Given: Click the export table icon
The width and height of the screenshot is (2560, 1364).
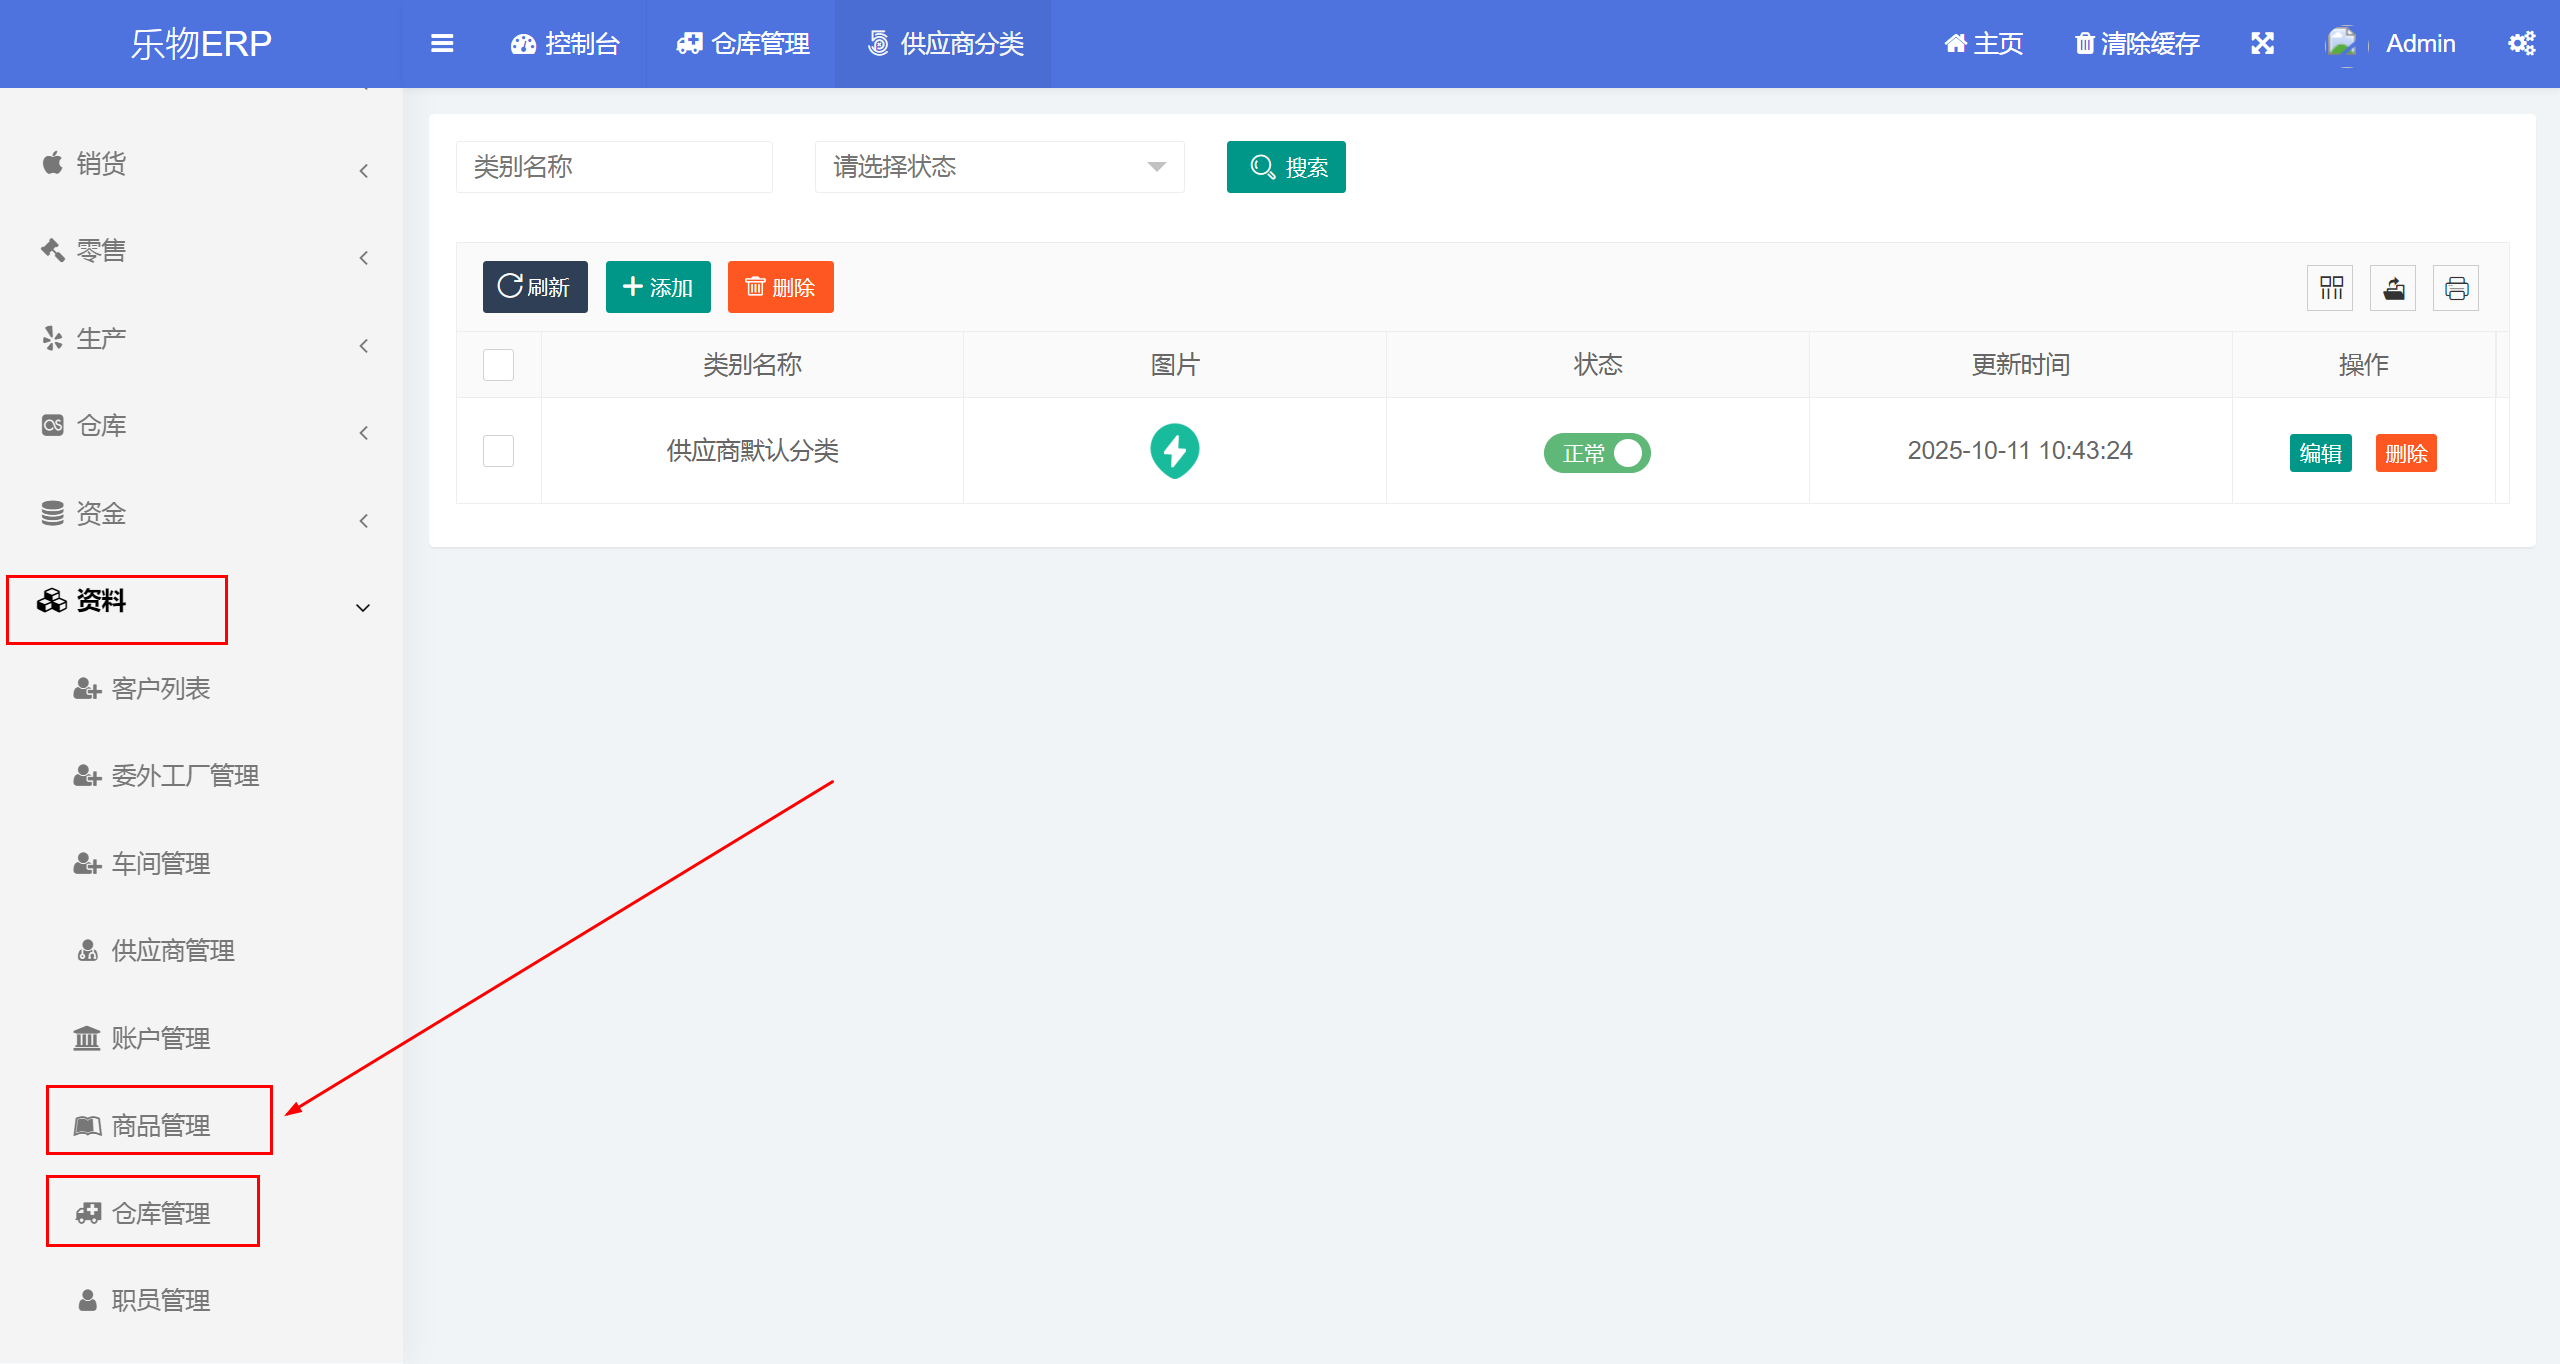Looking at the screenshot, I should 2393,288.
